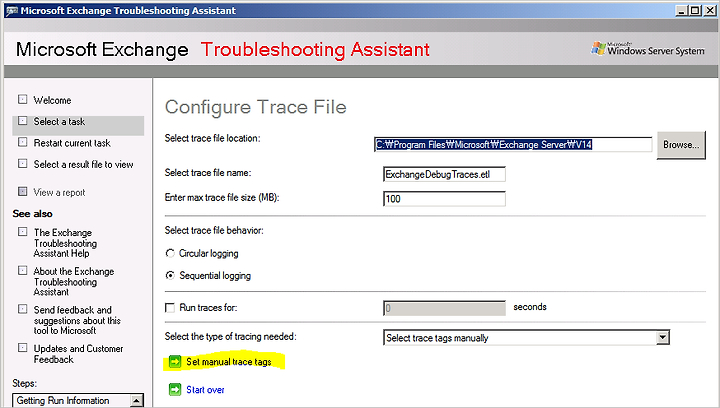
Task: Click the Select trace file location label
Action: pos(212,138)
